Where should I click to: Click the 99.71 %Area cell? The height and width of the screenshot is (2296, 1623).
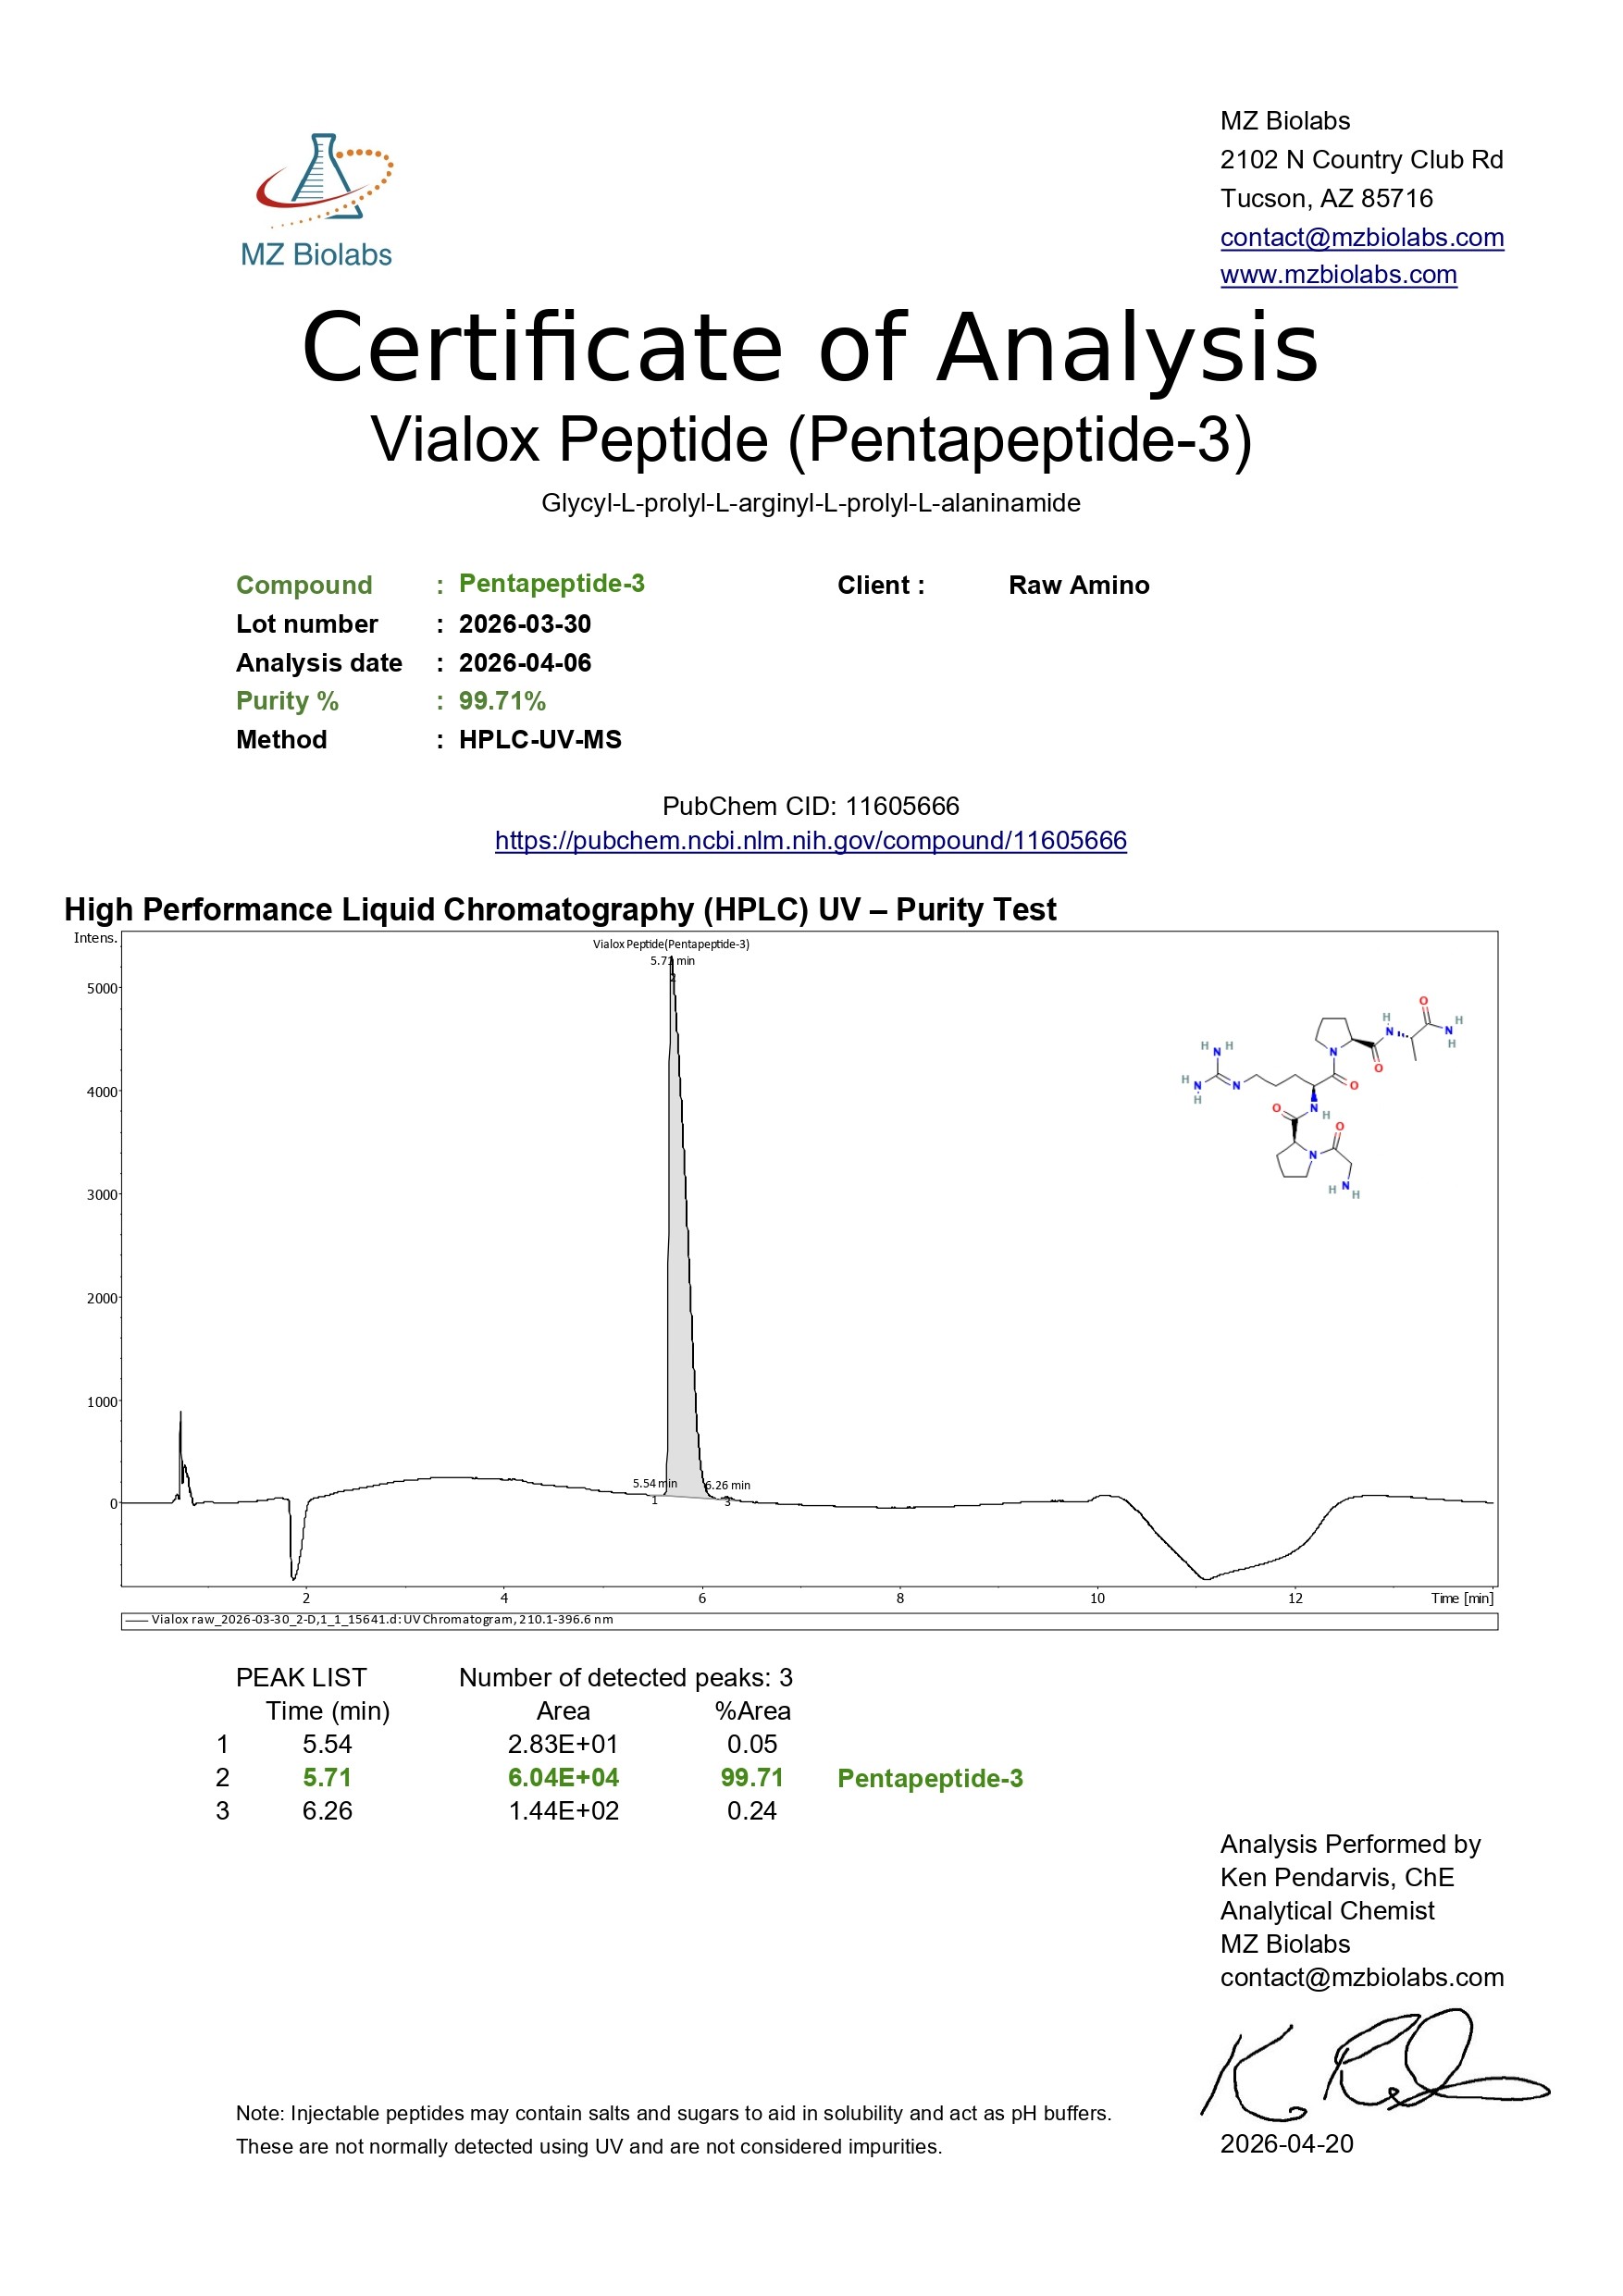point(752,1777)
